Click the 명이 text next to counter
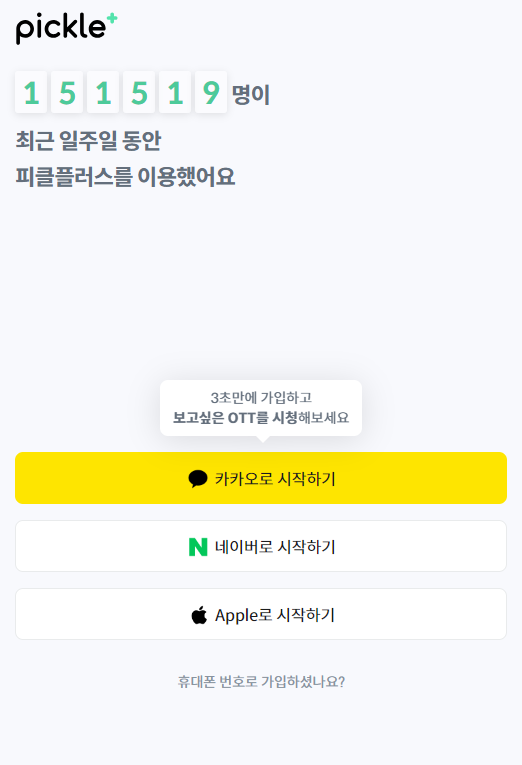Viewport: 522px width, 765px height. 251,95
